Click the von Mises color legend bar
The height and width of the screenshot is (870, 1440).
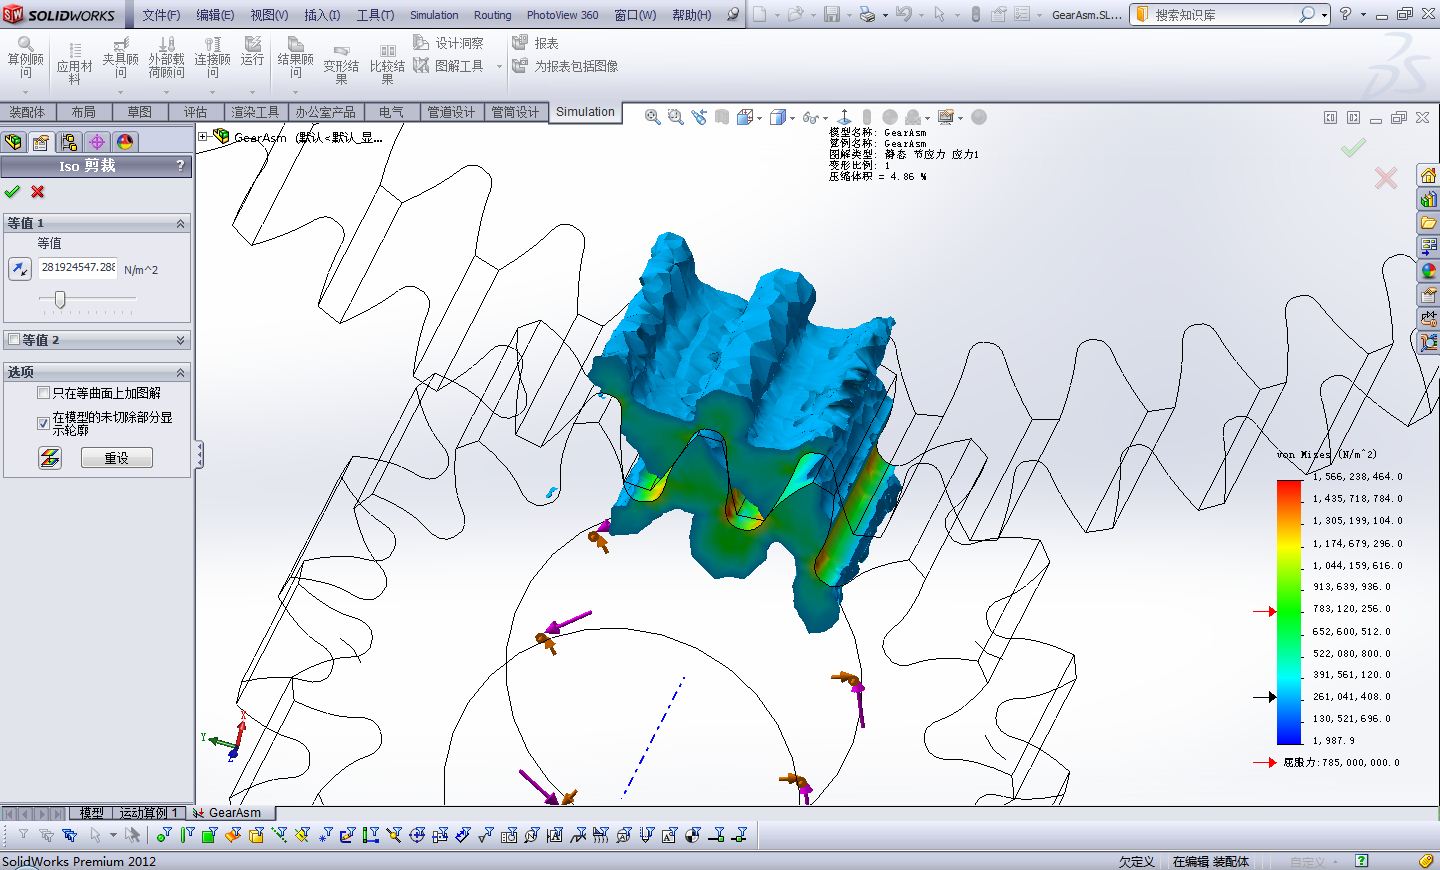click(x=1289, y=612)
